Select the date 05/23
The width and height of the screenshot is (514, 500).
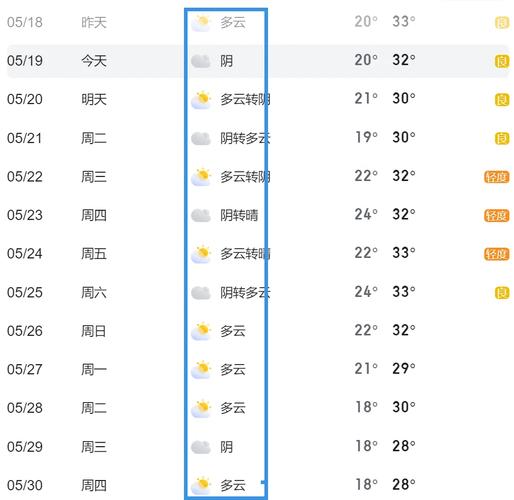point(25,215)
